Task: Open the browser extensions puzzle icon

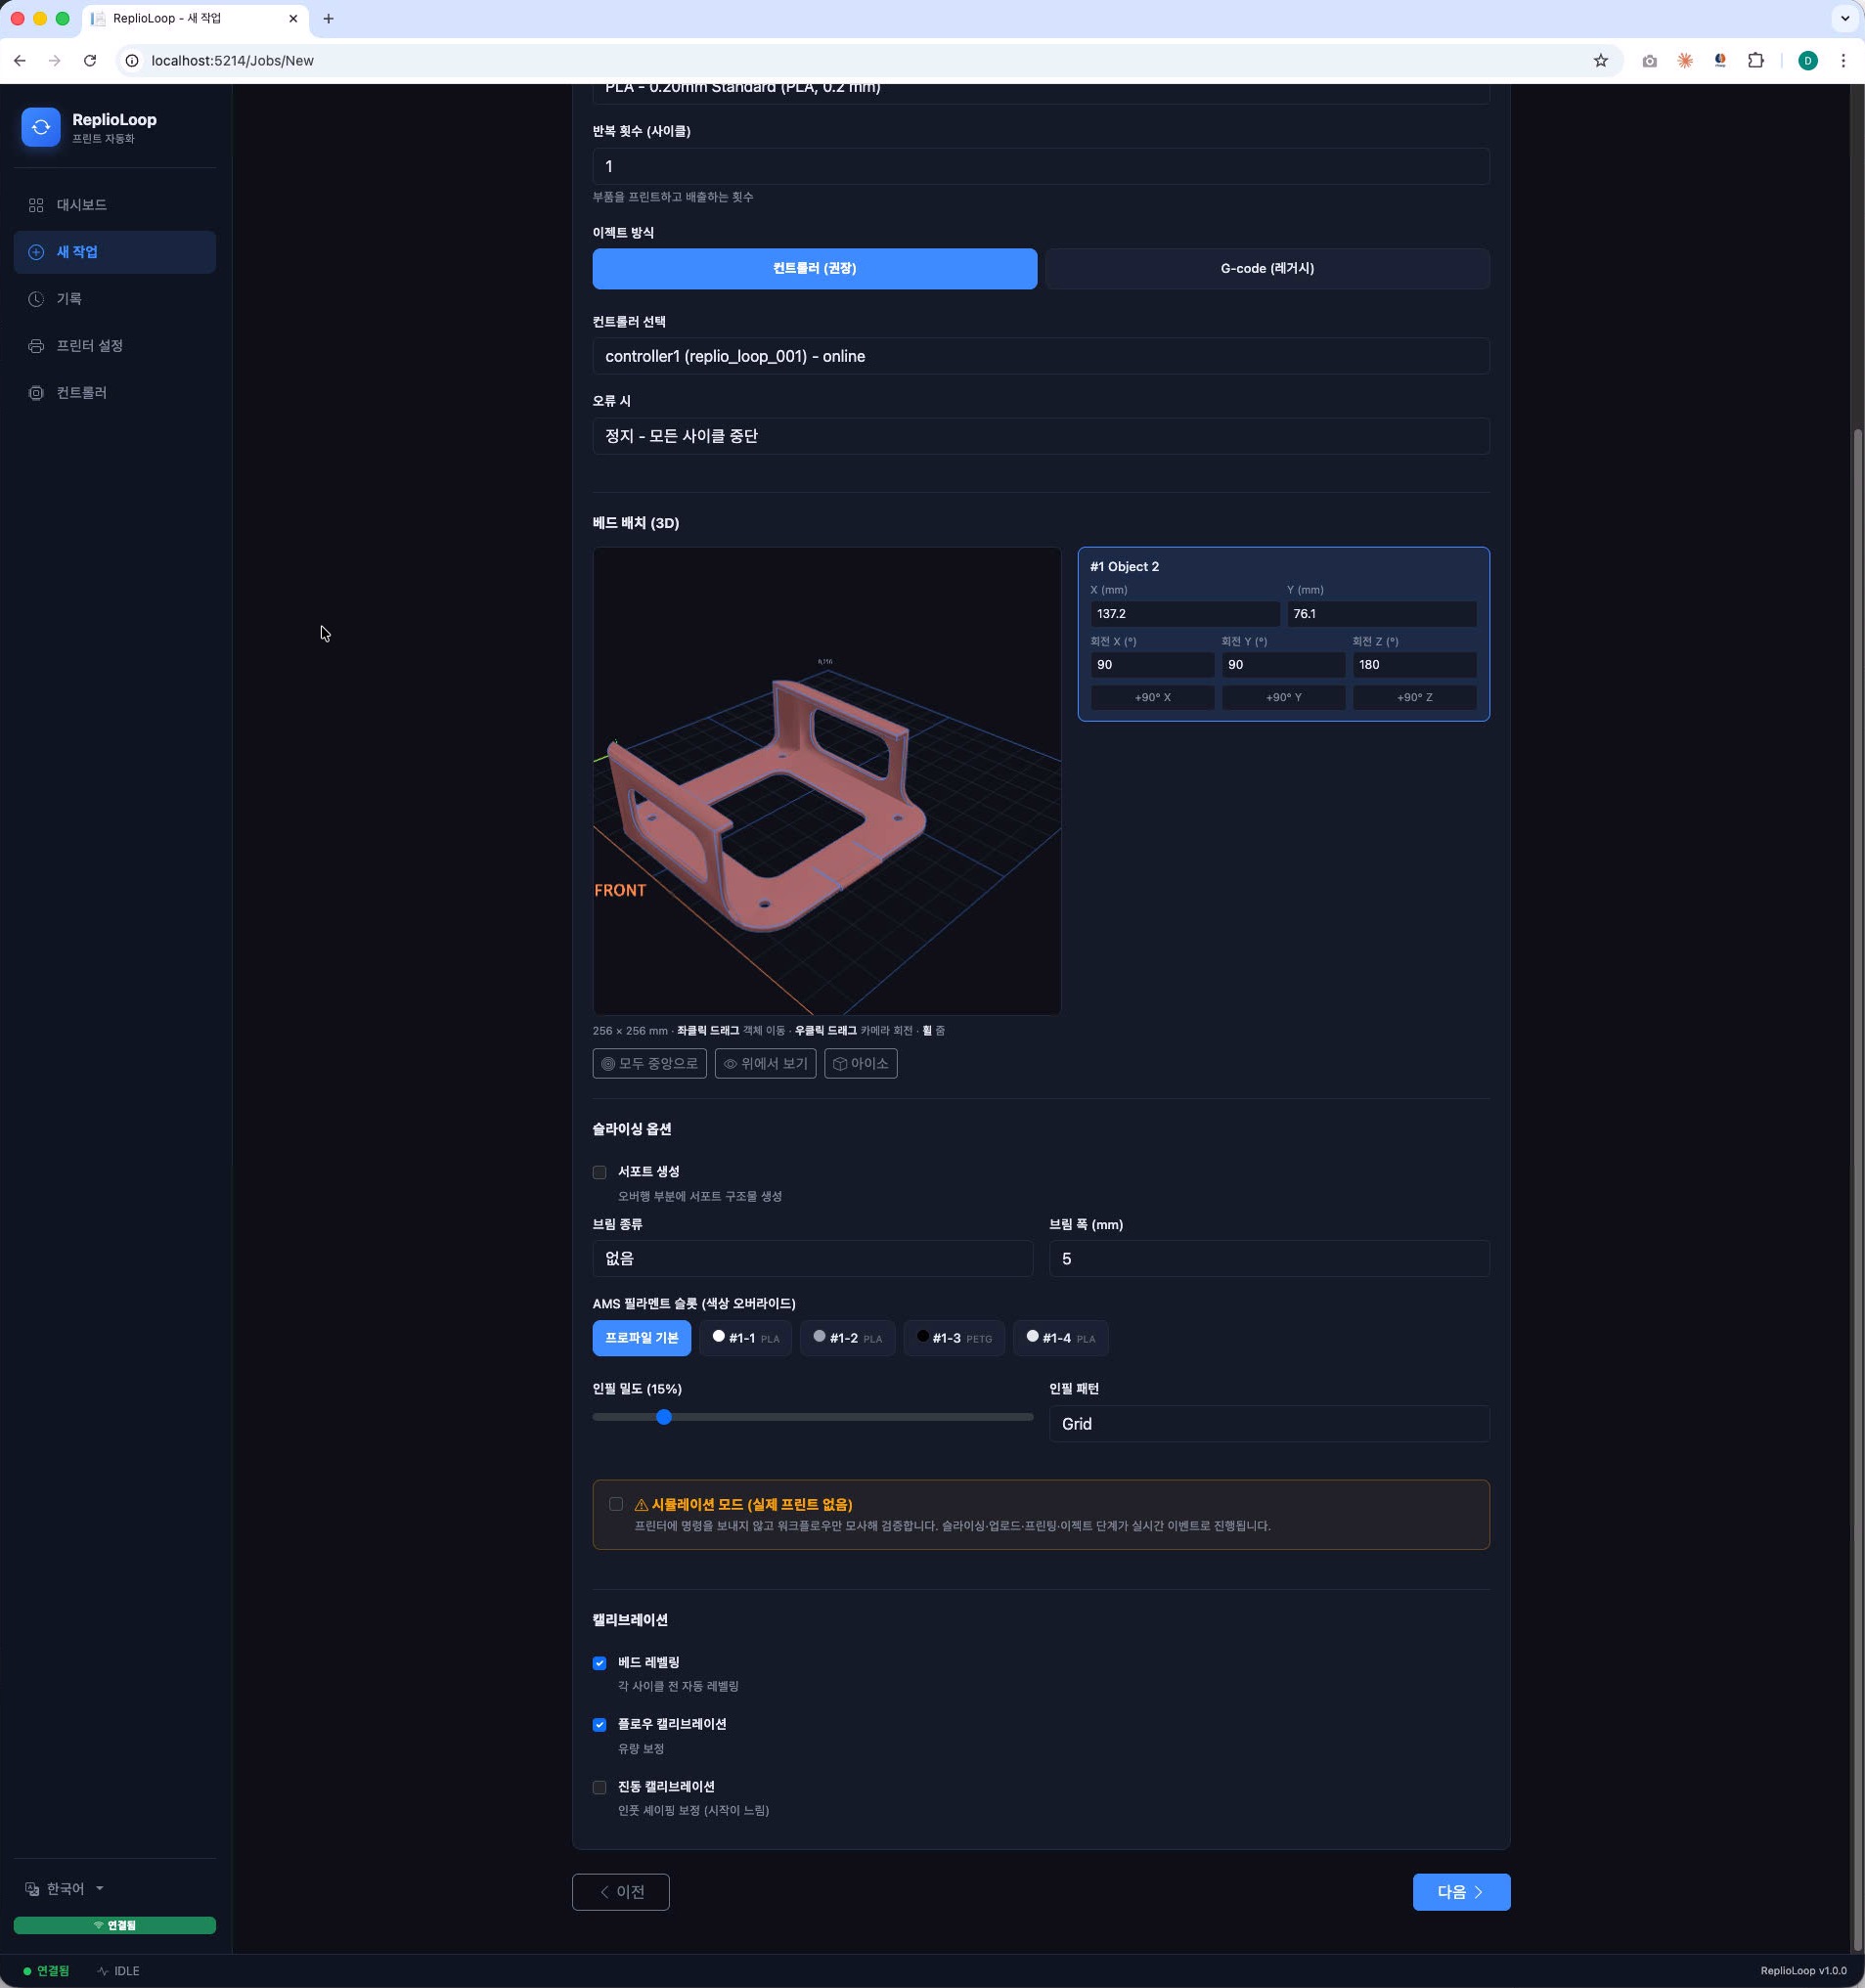Action: [1755, 61]
